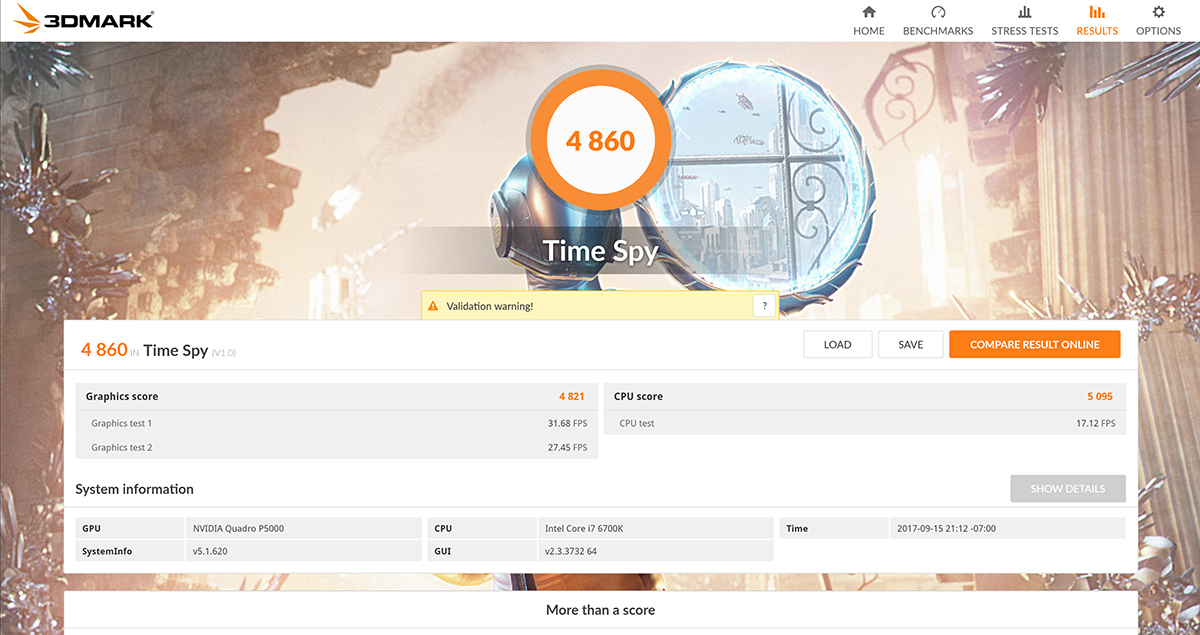The image size is (1200, 635).
Task: Select the Graphics test 2 row
Action: pos(336,447)
